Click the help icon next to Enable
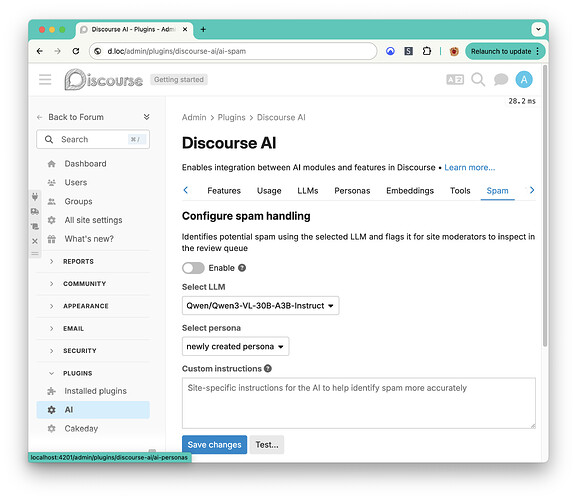 click(242, 268)
